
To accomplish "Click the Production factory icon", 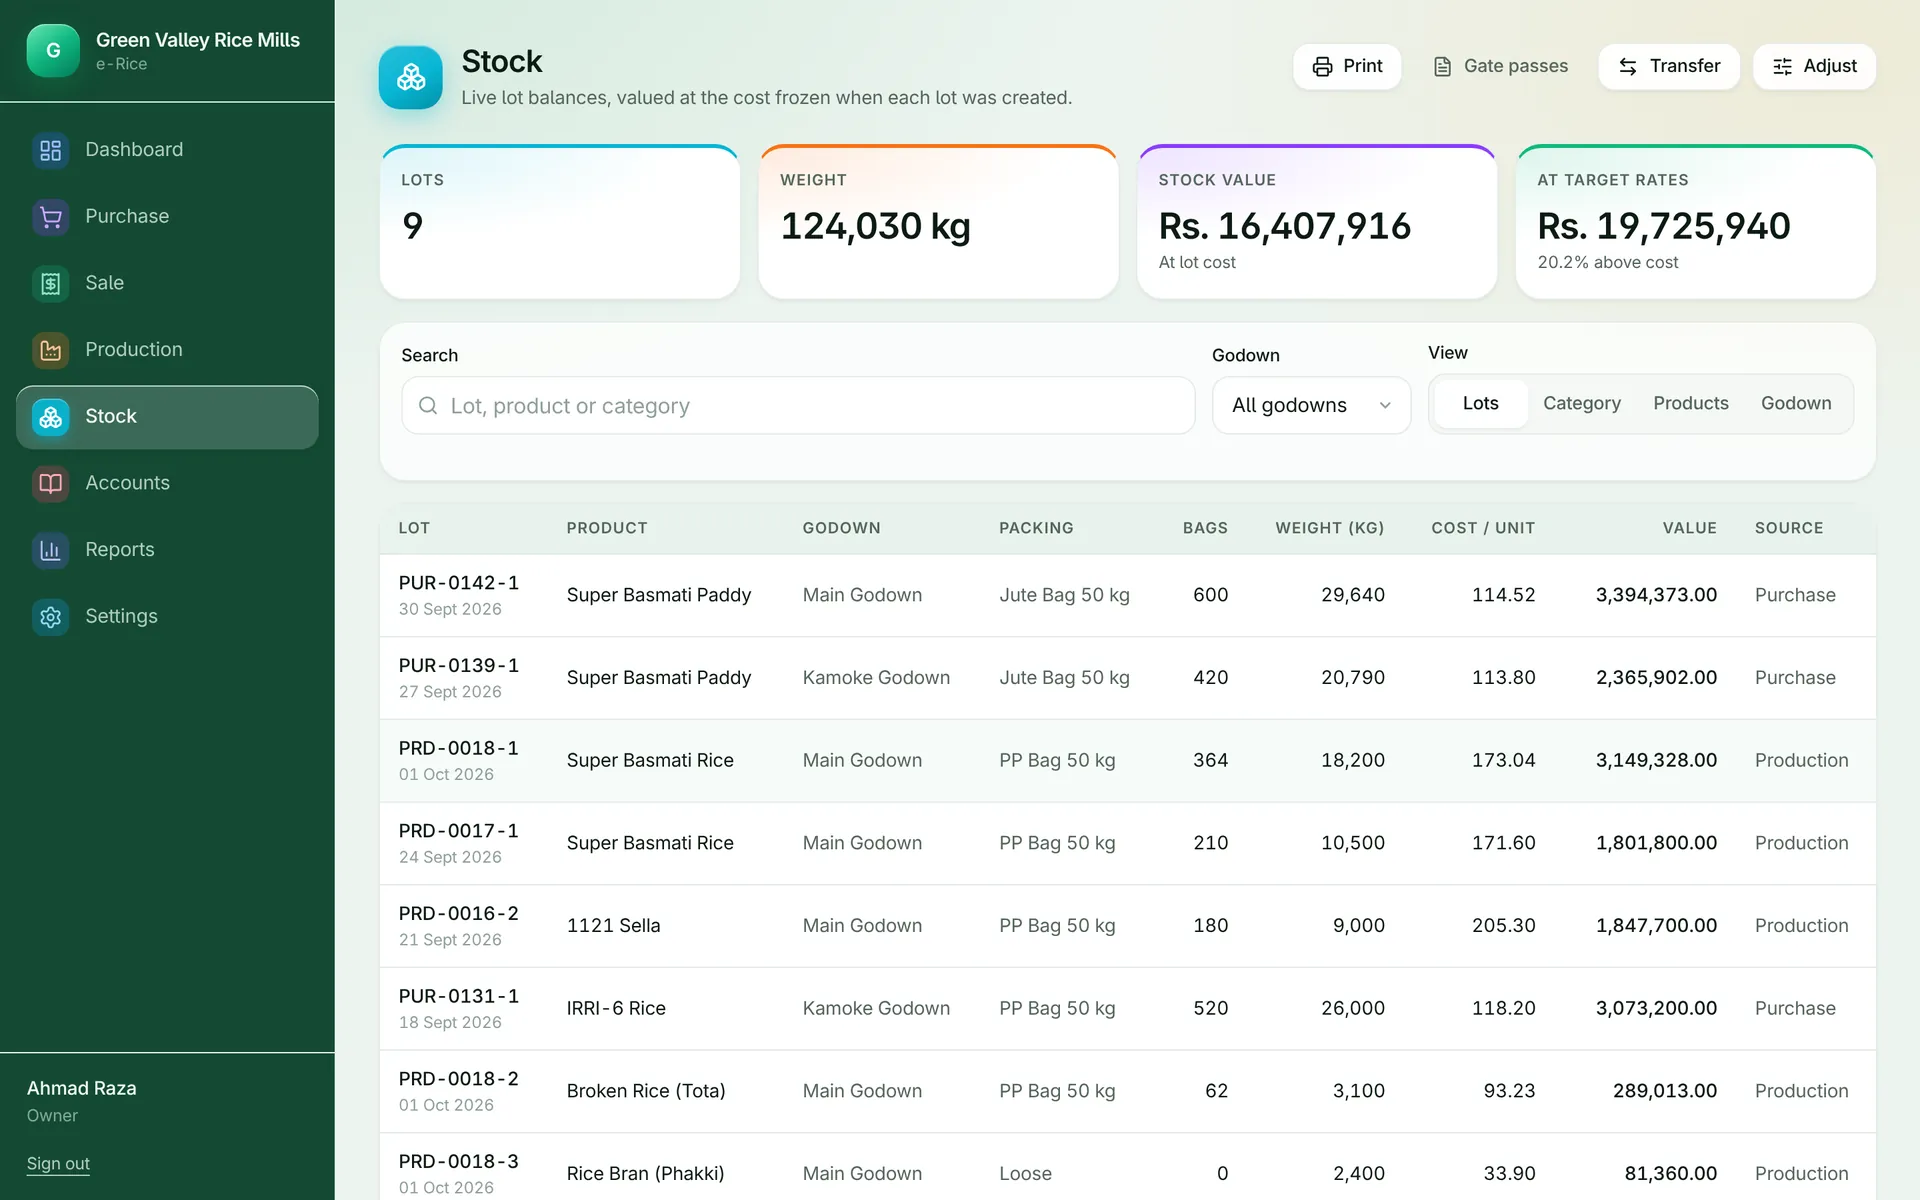I will [51, 350].
